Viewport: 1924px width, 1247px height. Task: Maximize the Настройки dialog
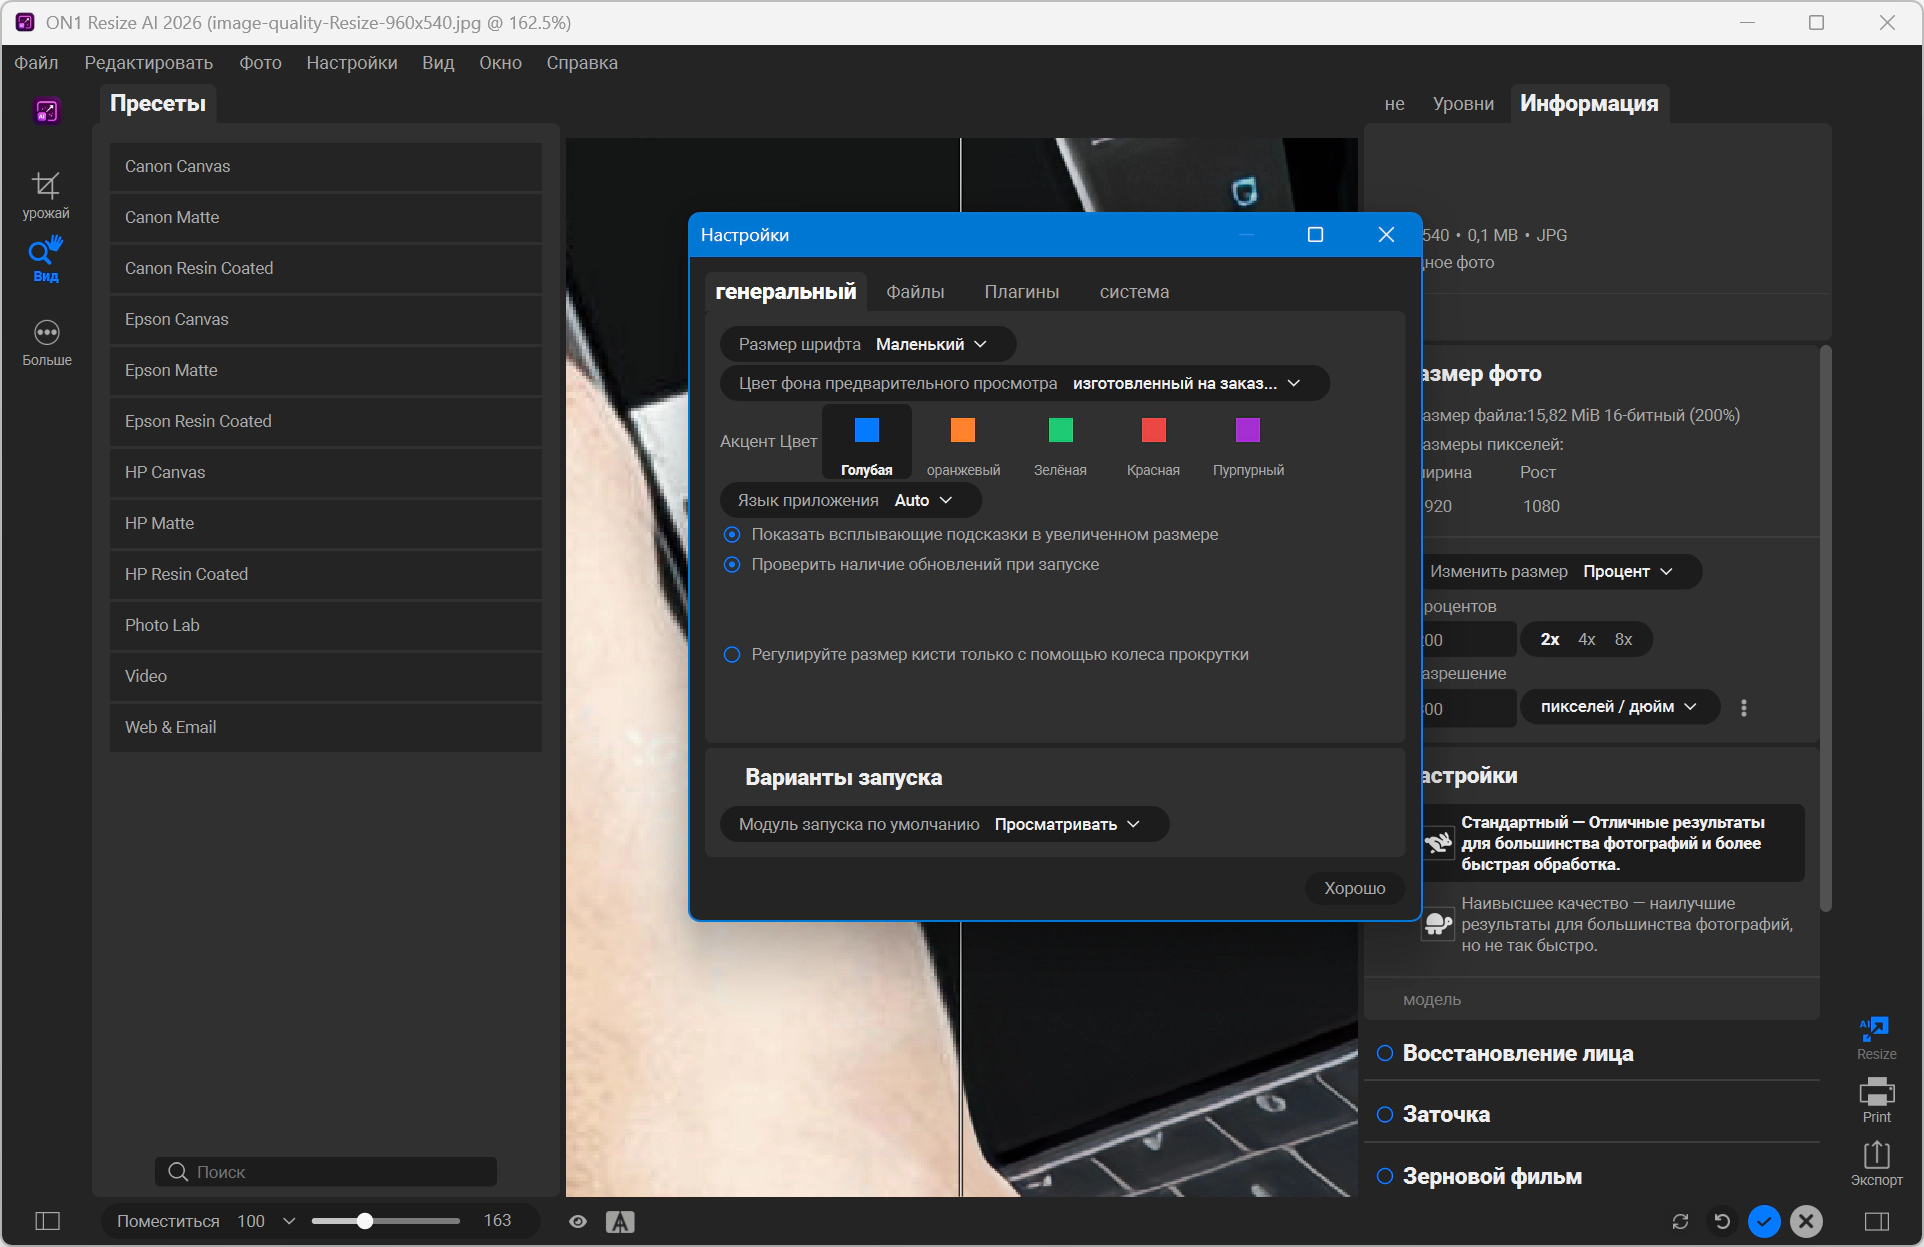click(1315, 235)
